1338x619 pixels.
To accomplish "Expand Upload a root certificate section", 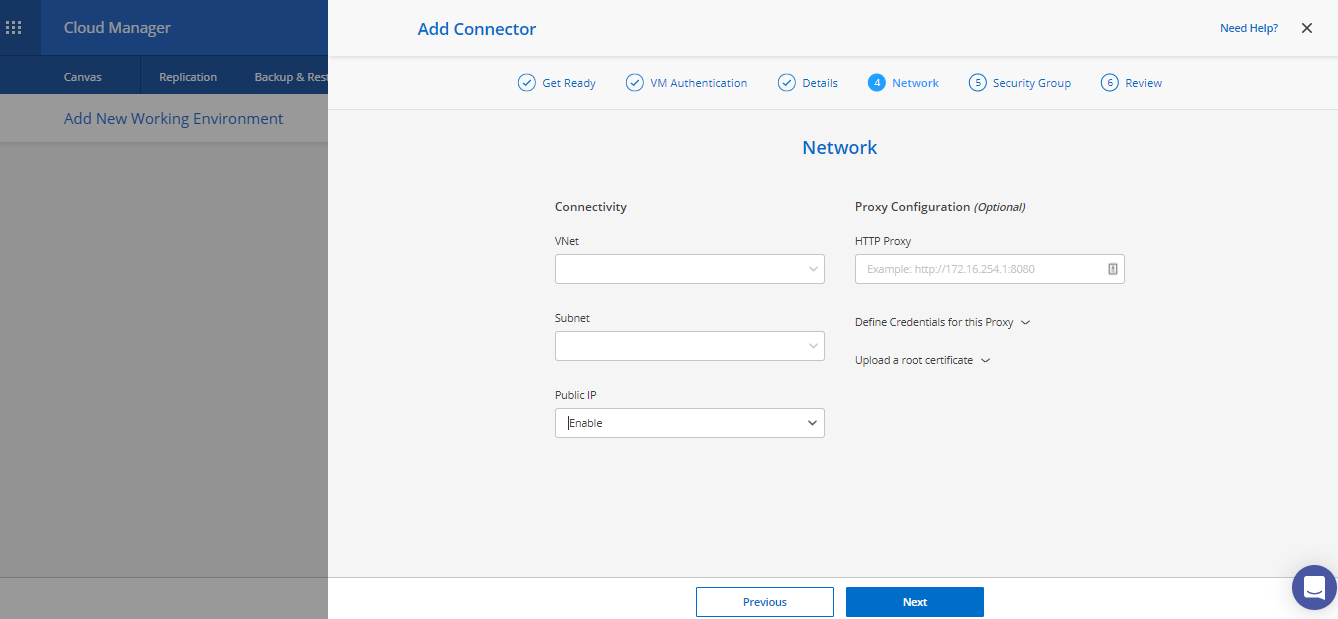I will coord(921,360).
